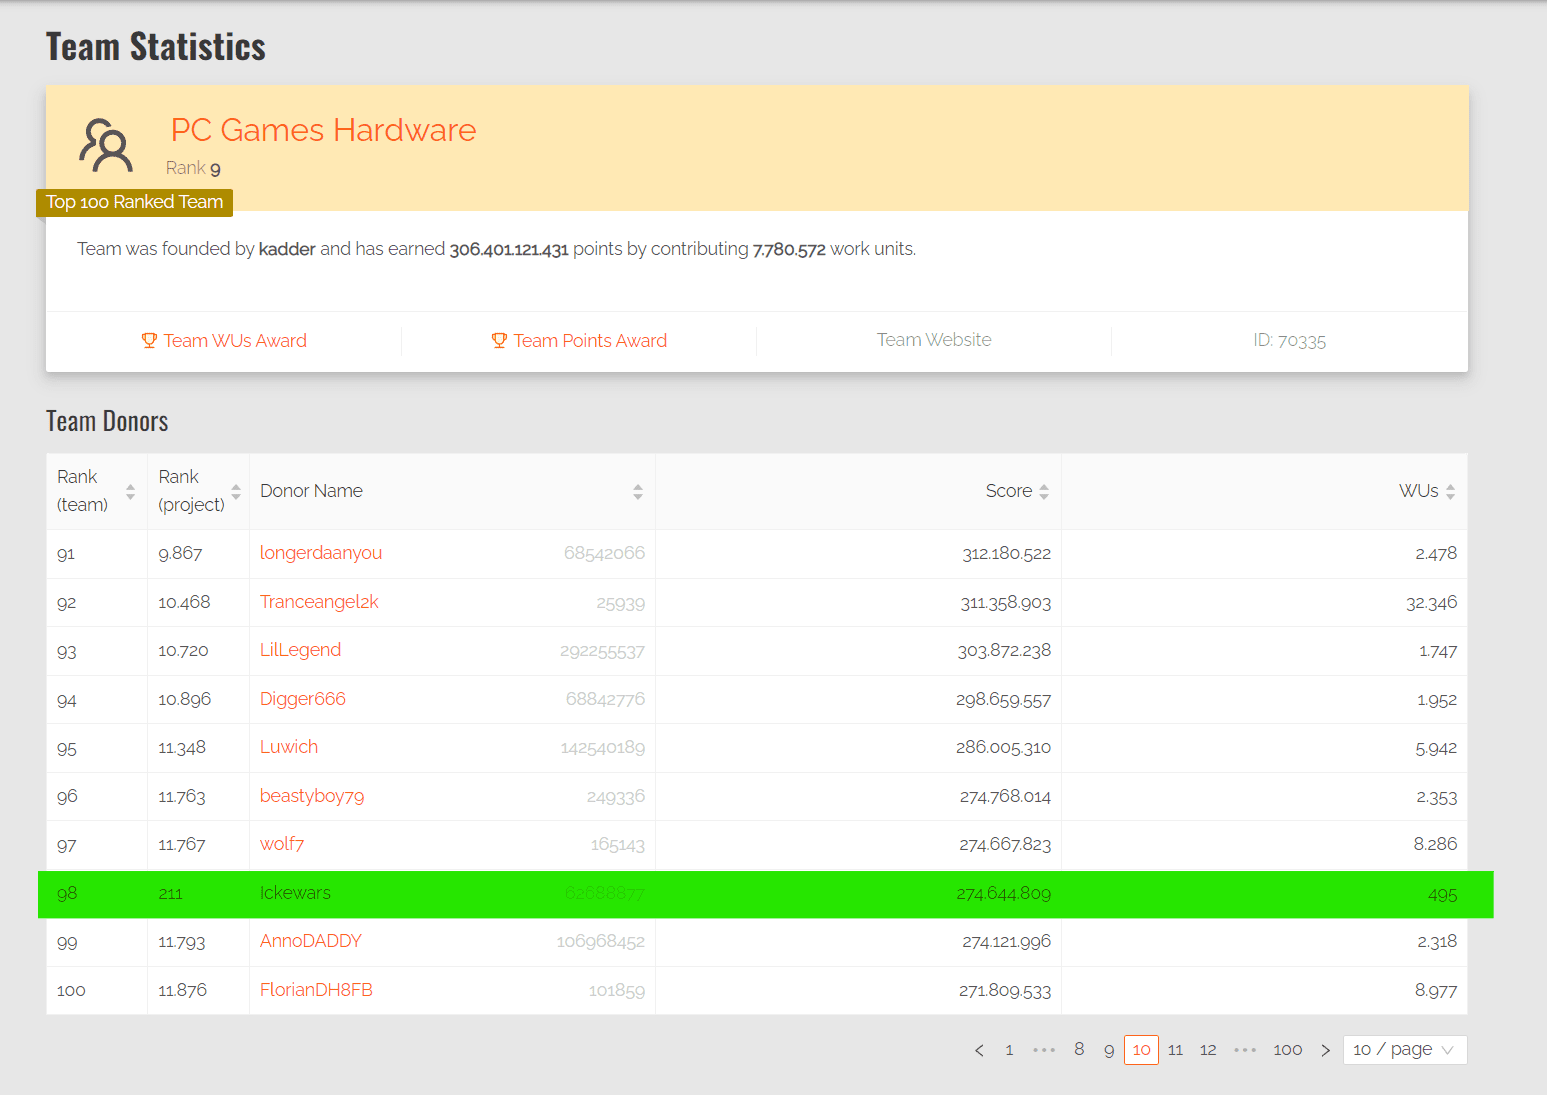Sort table by WUs arrows
Screen dimensions: 1547x1095
point(1450,492)
